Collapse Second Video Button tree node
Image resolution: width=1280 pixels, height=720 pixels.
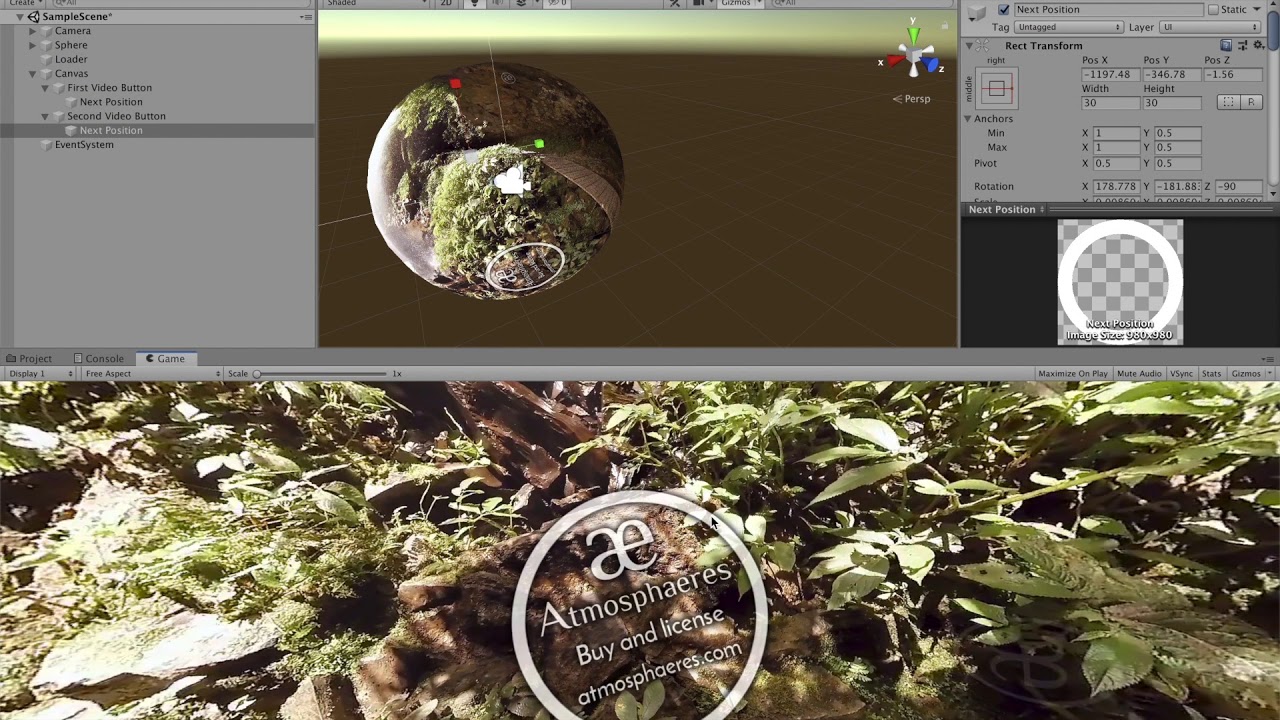click(x=45, y=116)
